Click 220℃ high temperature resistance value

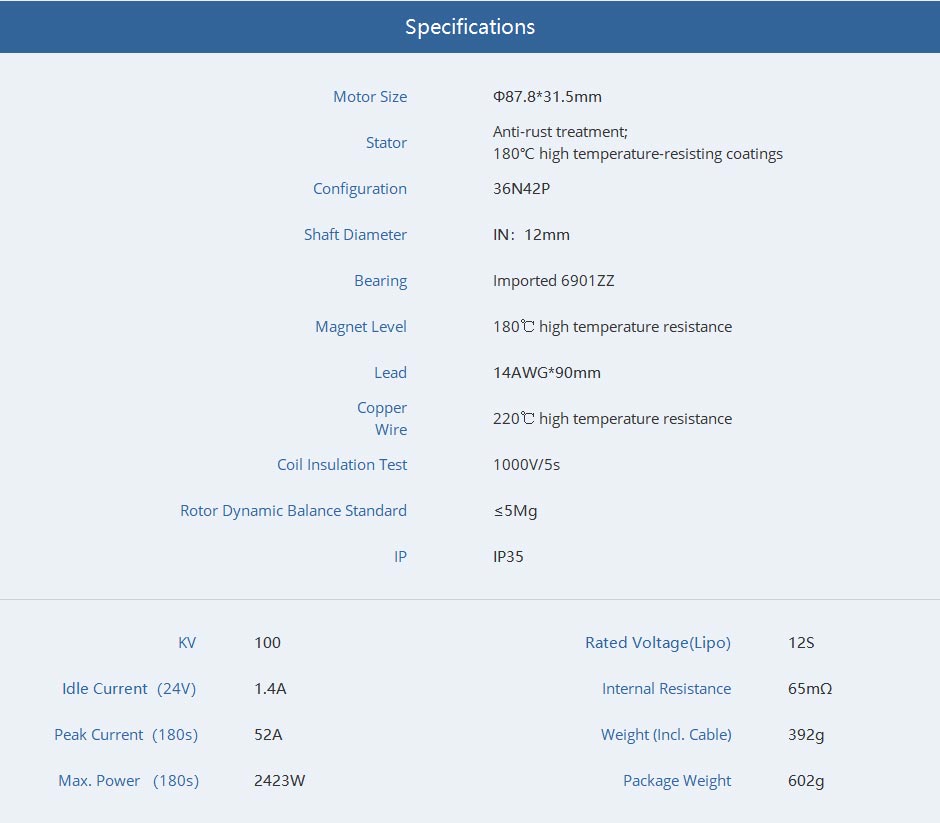[612, 418]
